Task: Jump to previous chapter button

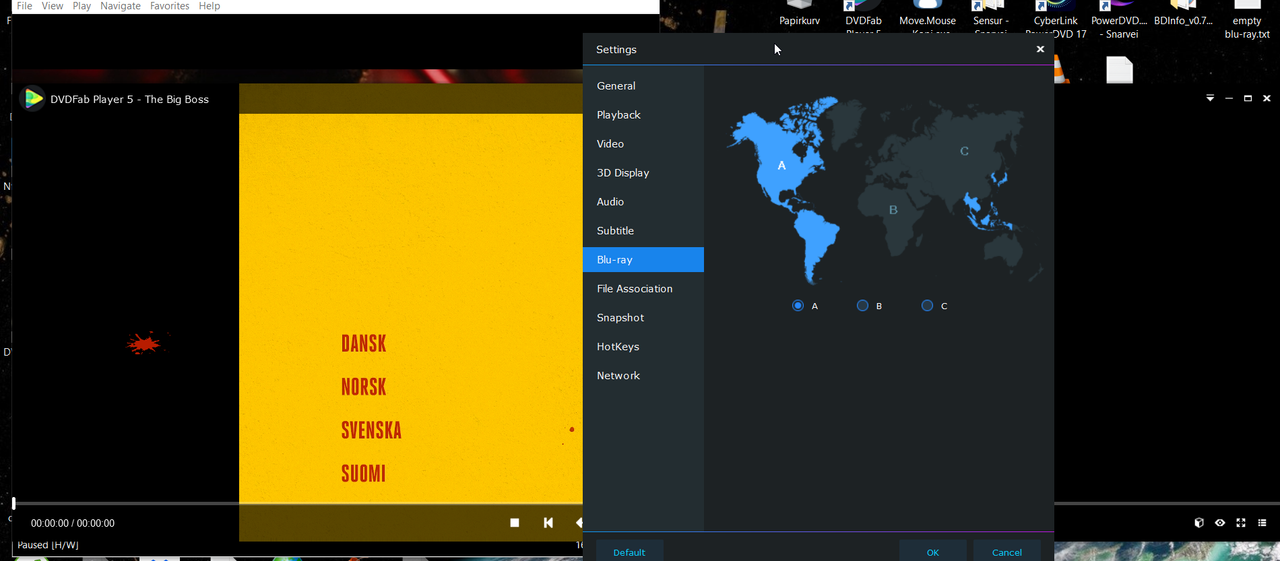Action: [548, 523]
